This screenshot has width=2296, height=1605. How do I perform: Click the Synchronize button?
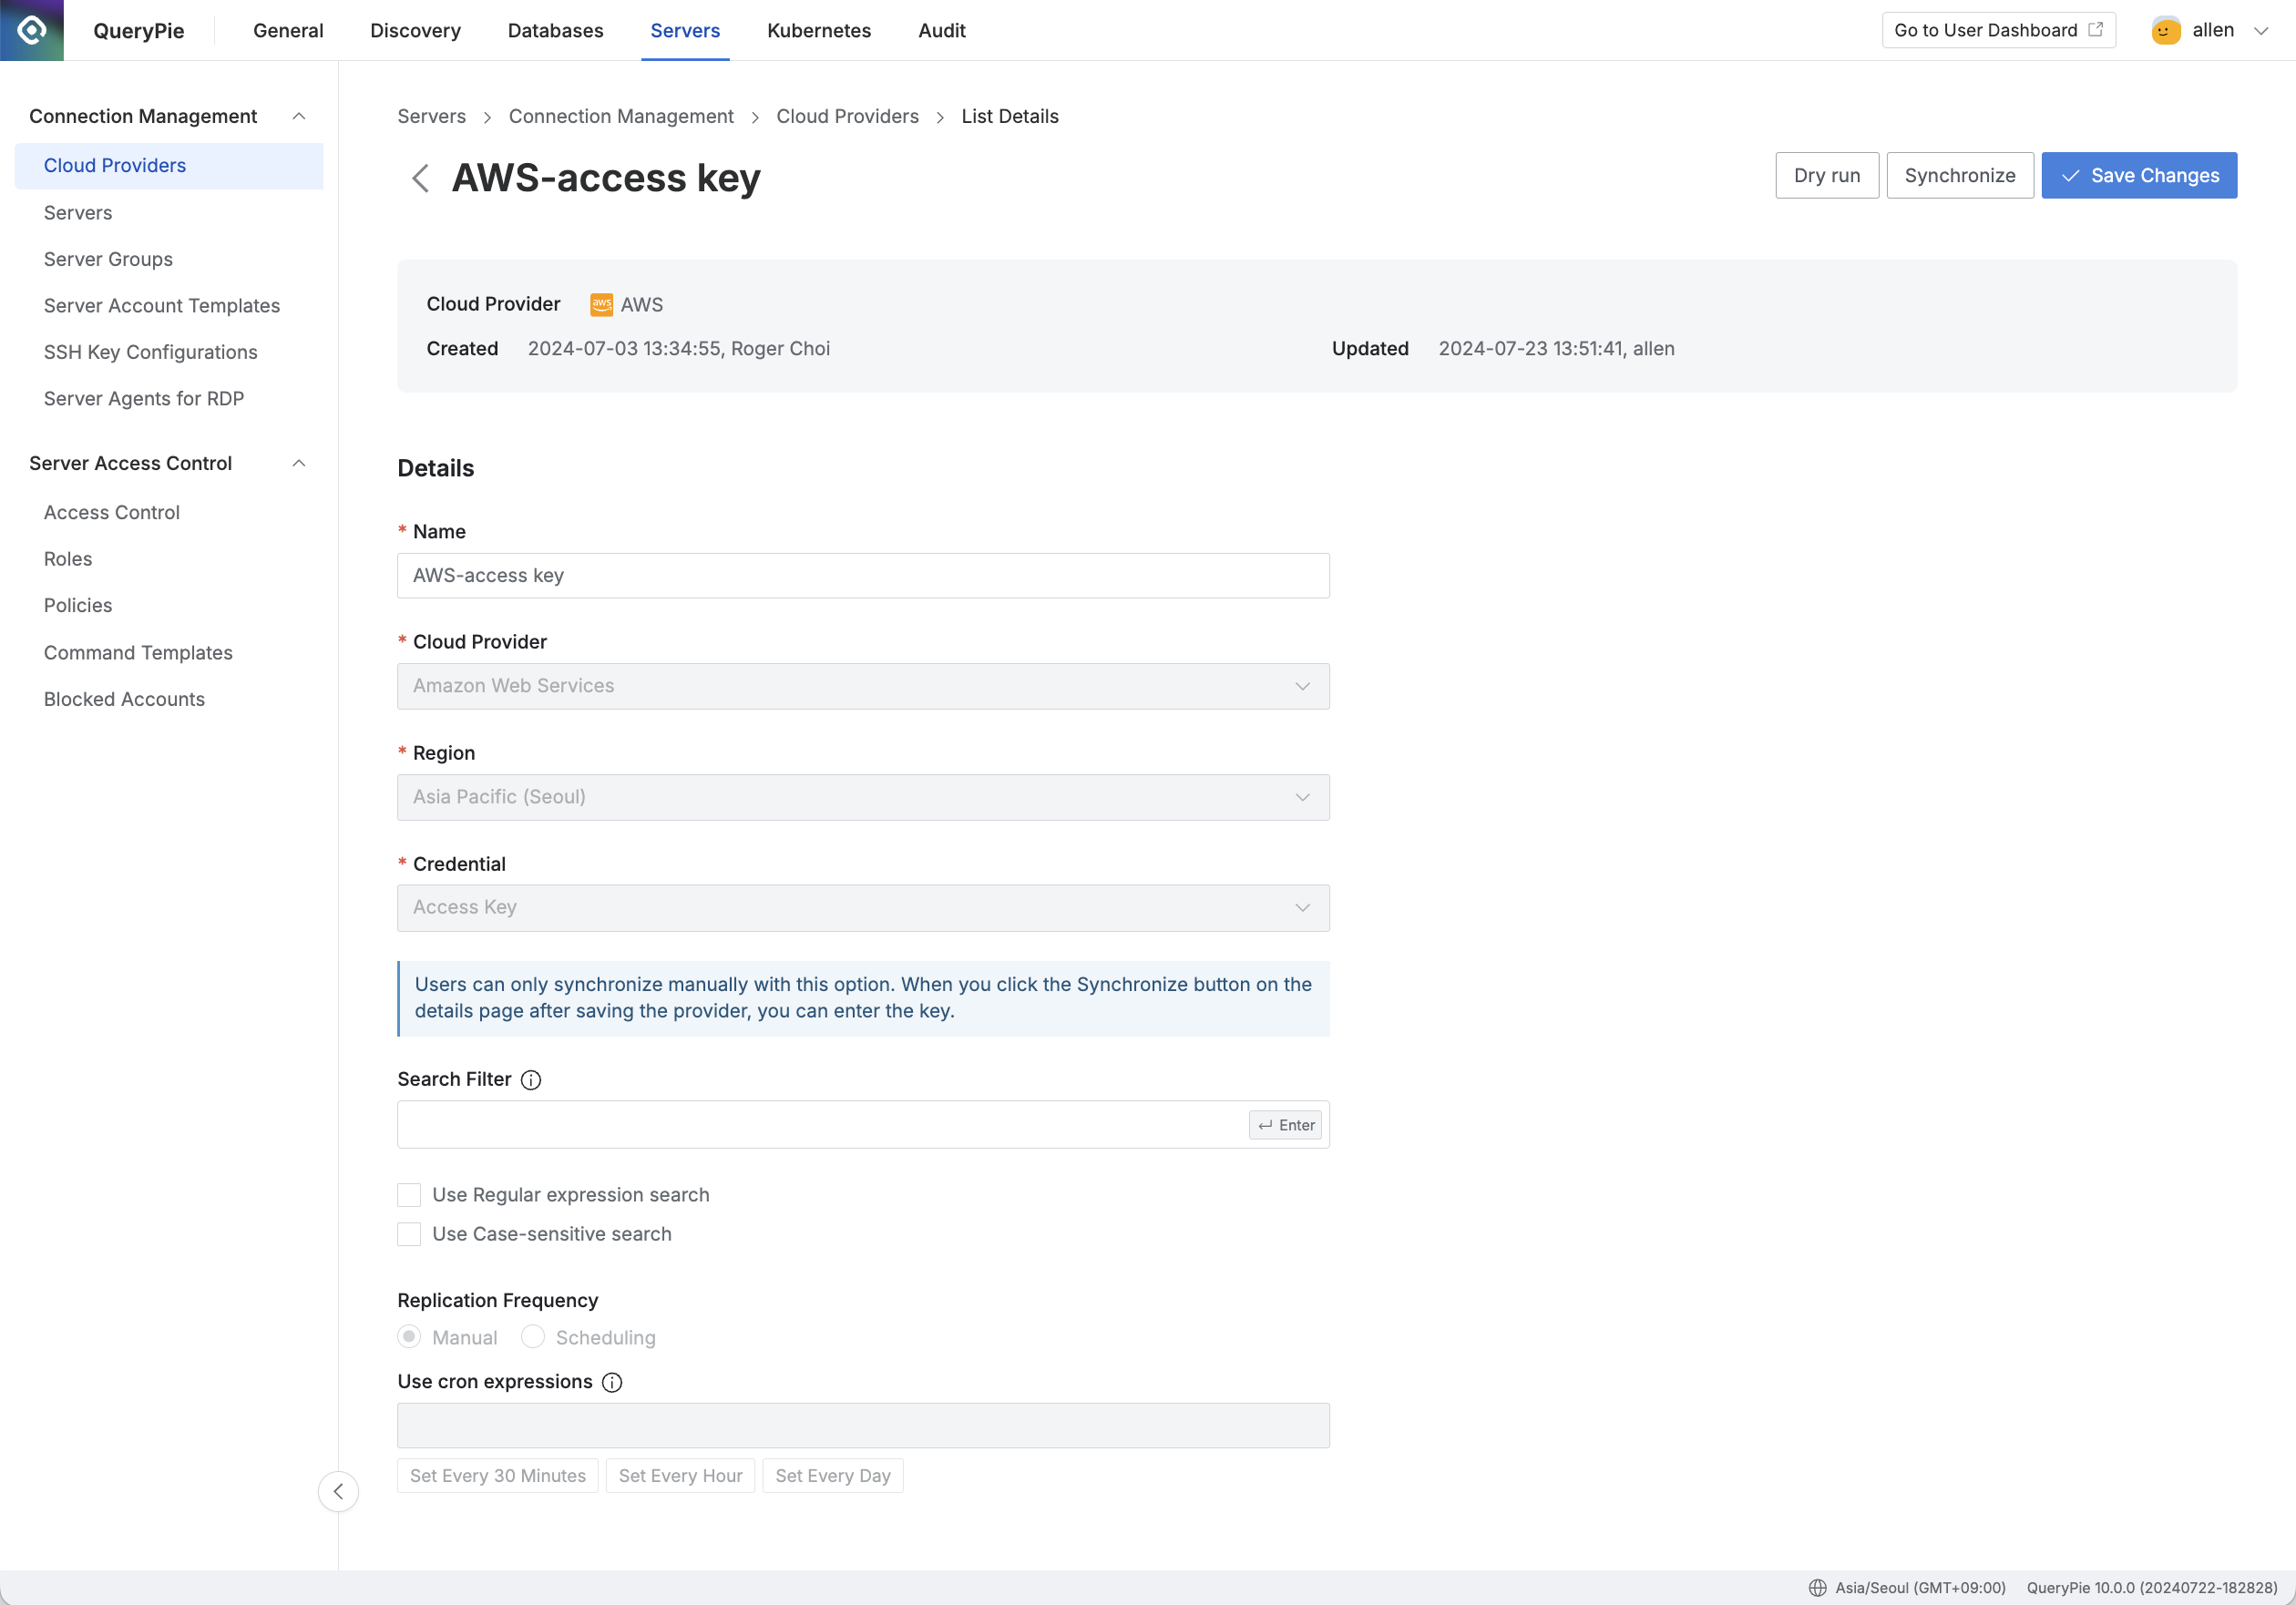pos(1959,175)
